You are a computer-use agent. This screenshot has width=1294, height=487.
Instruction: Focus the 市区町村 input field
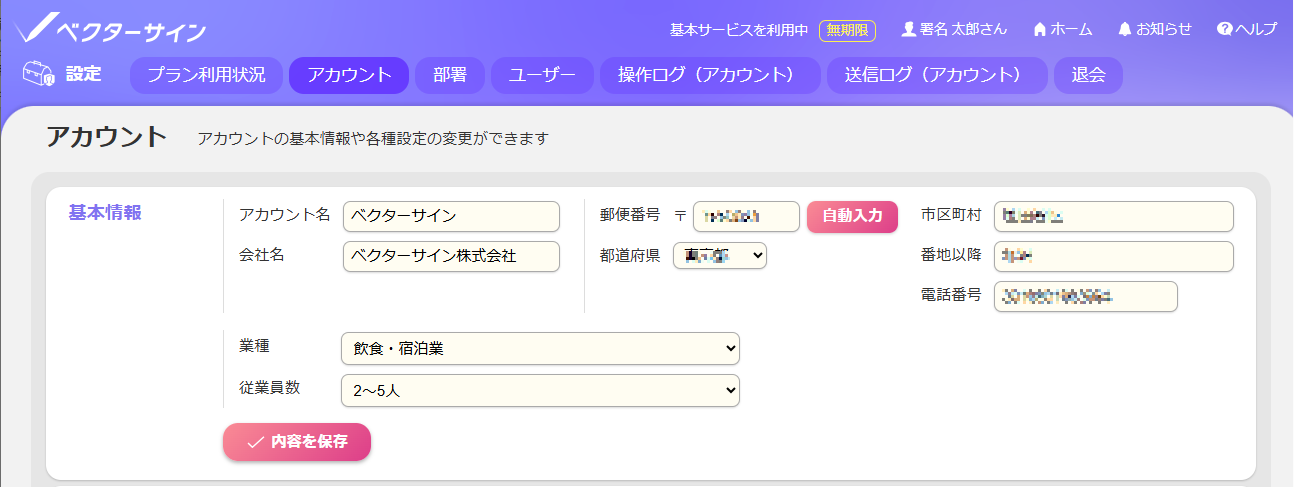click(x=1114, y=216)
